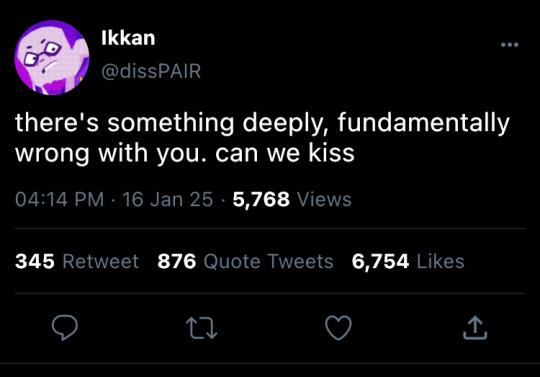Screen dimensions: 540x377
Task: Click the Views label
Action: pos(324,199)
